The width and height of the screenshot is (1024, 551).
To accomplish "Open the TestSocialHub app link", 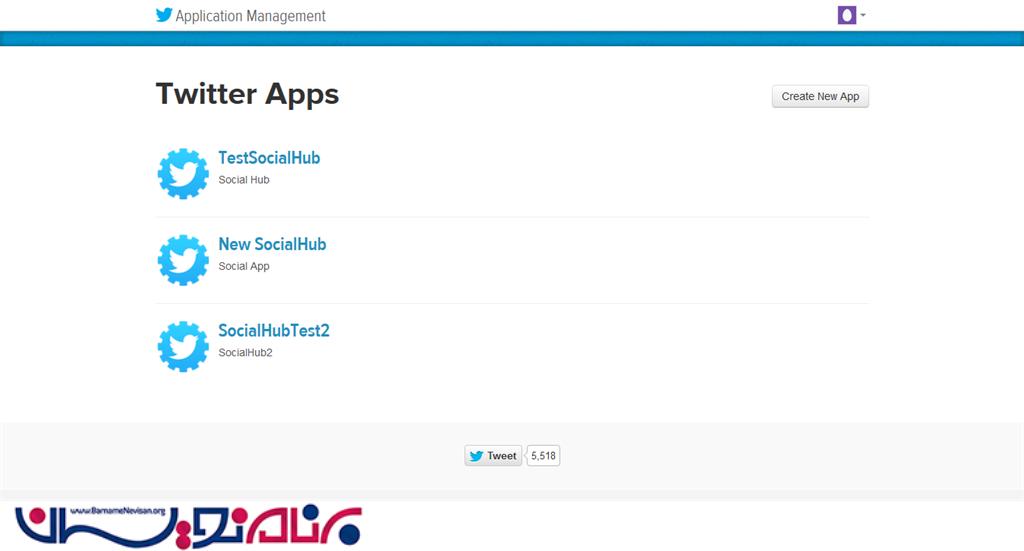I will point(269,158).
